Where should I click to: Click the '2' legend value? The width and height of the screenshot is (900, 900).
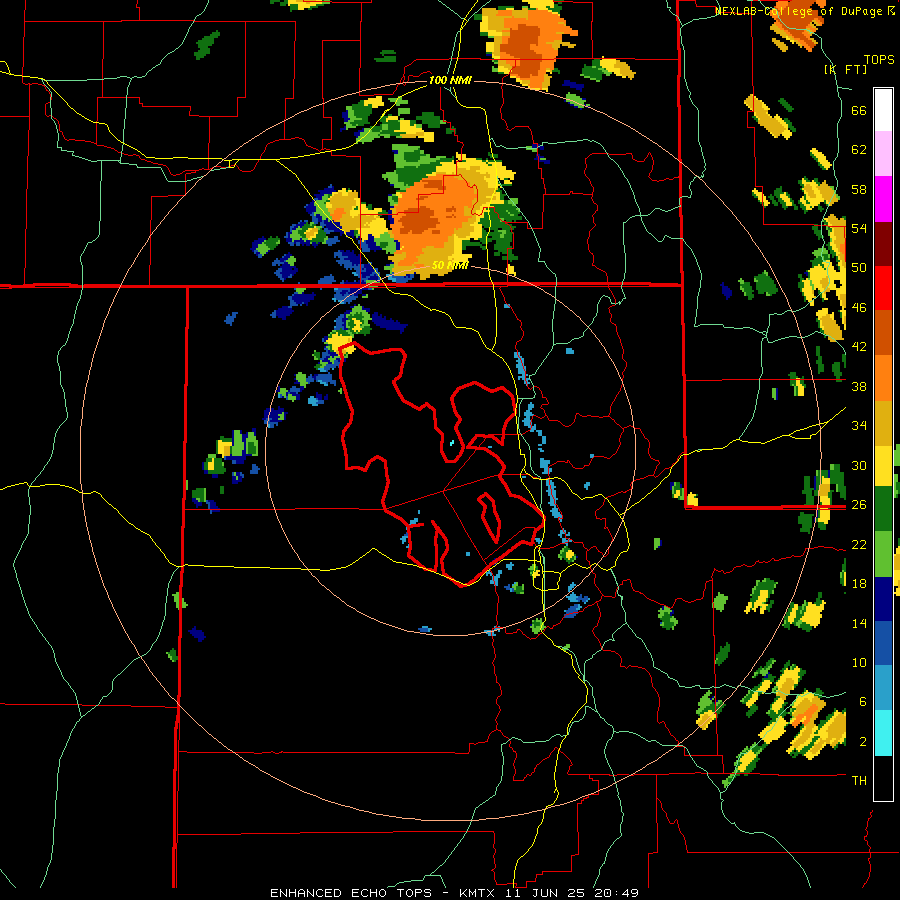click(863, 741)
